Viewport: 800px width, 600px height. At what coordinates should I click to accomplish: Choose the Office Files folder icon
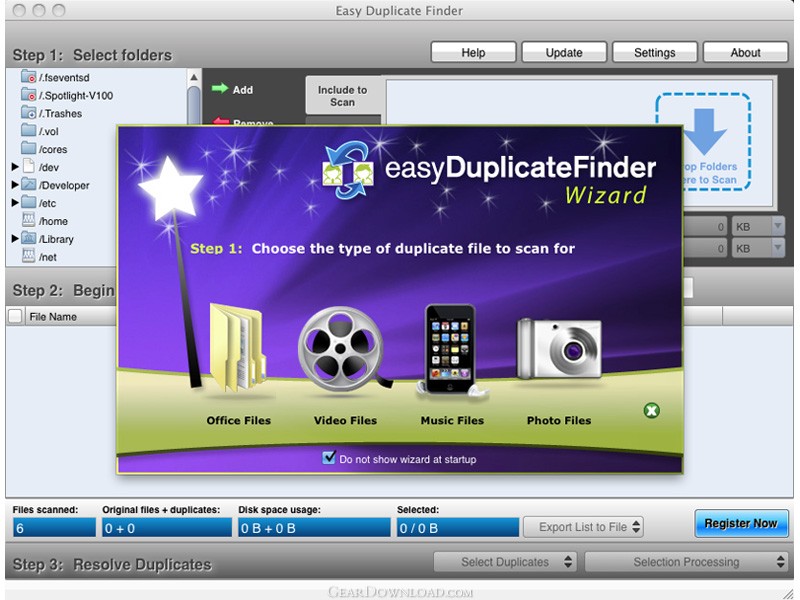[x=238, y=348]
